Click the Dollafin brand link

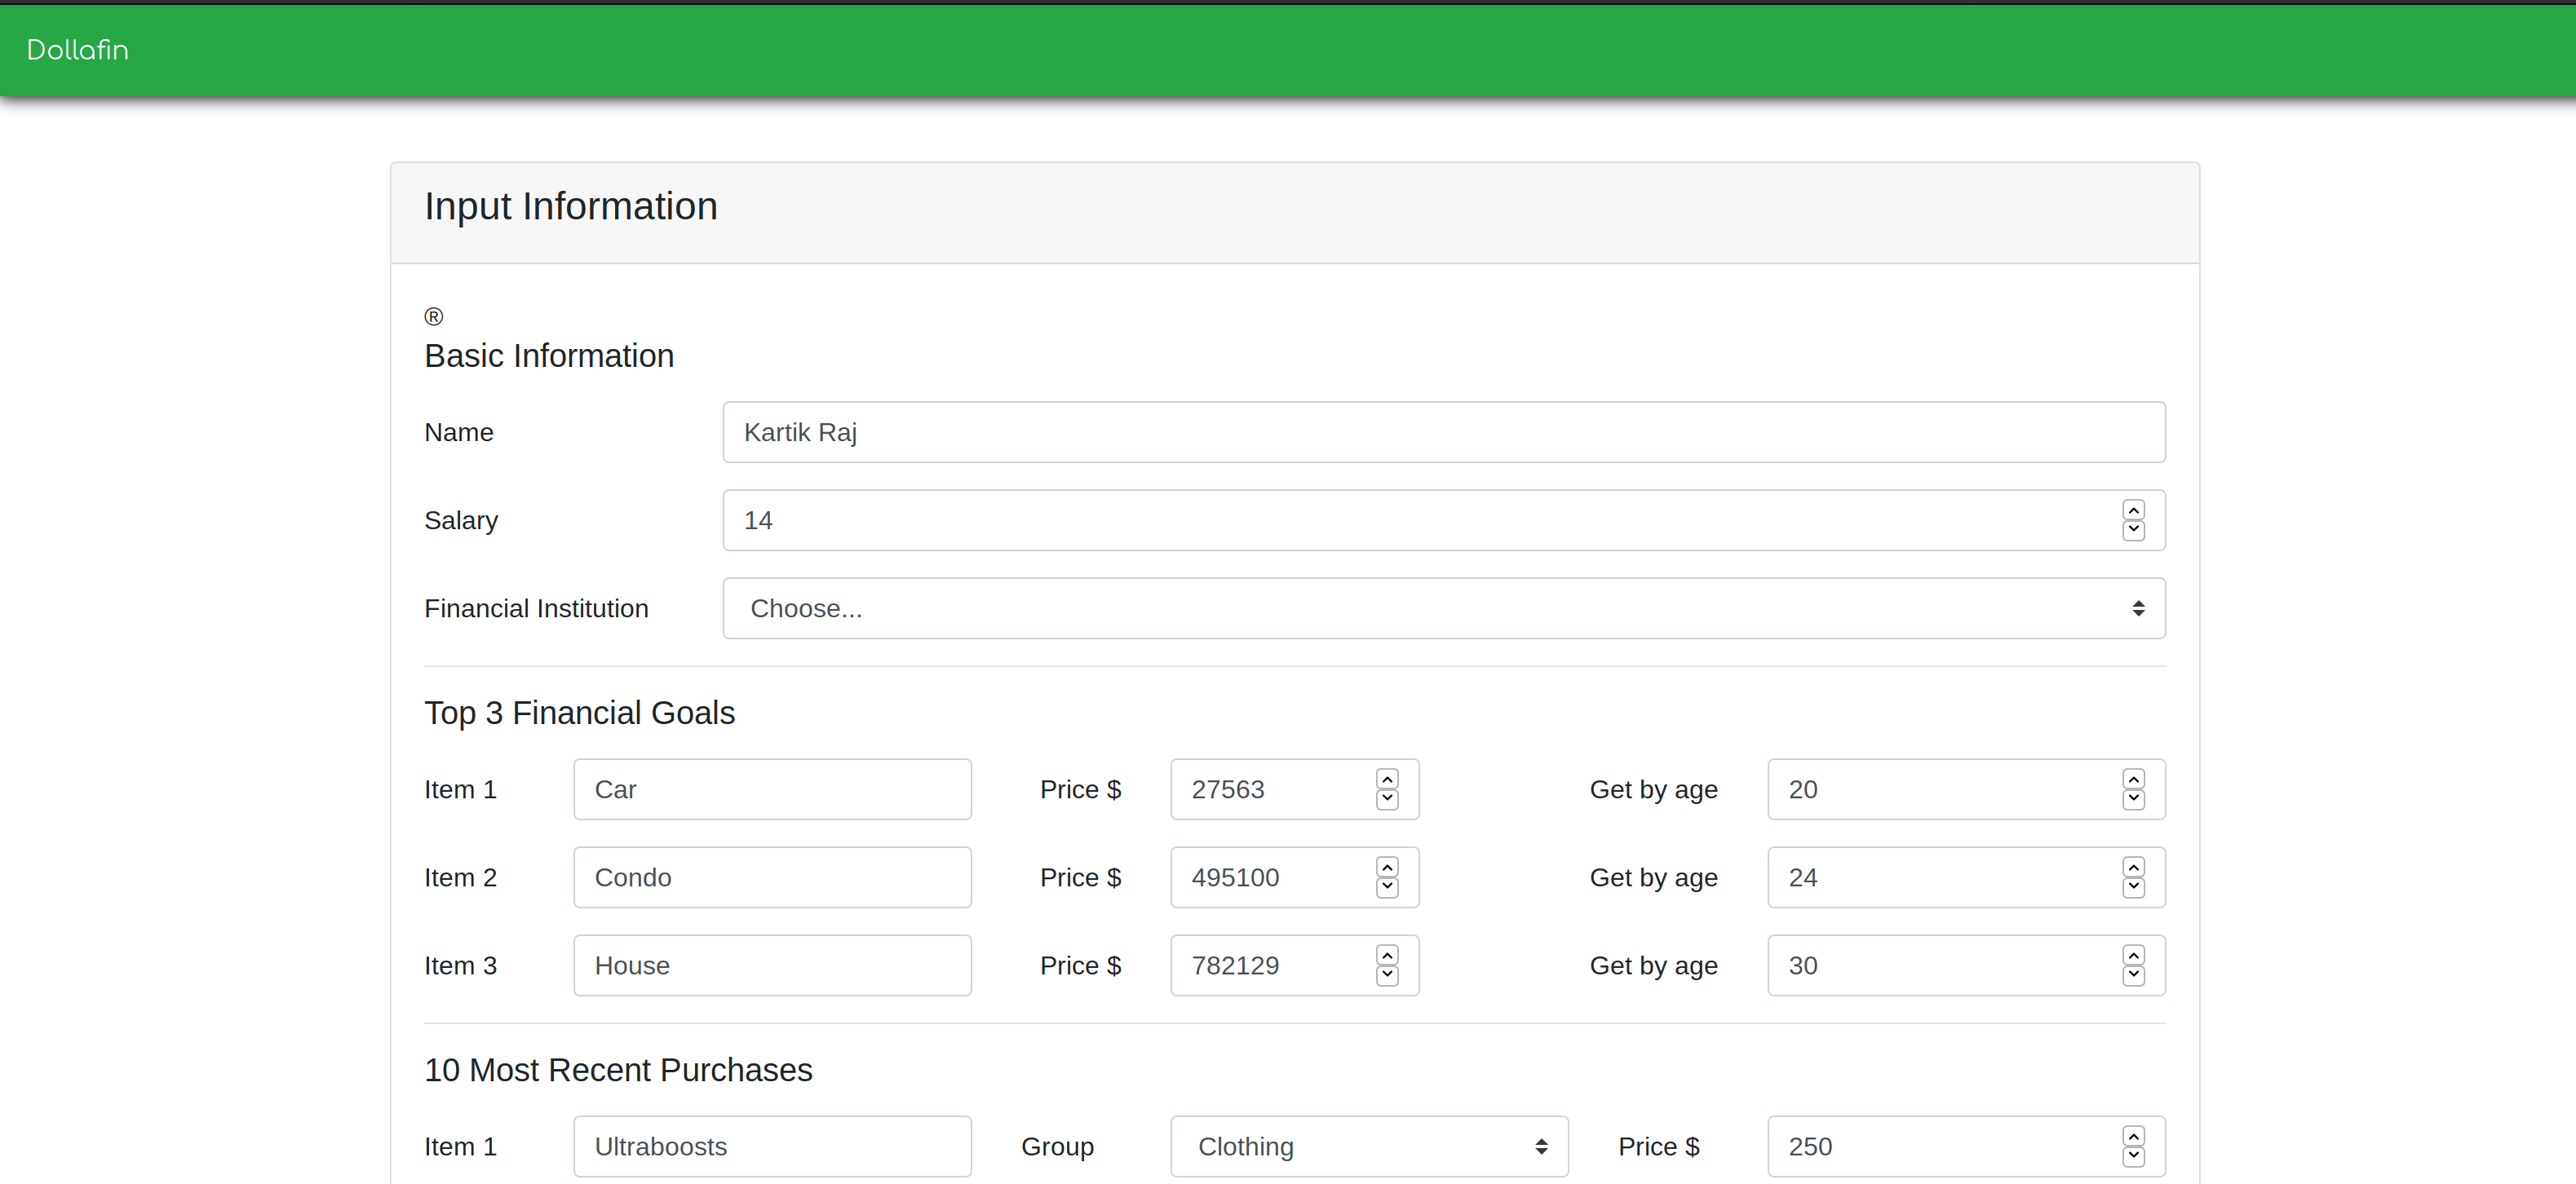[77, 50]
